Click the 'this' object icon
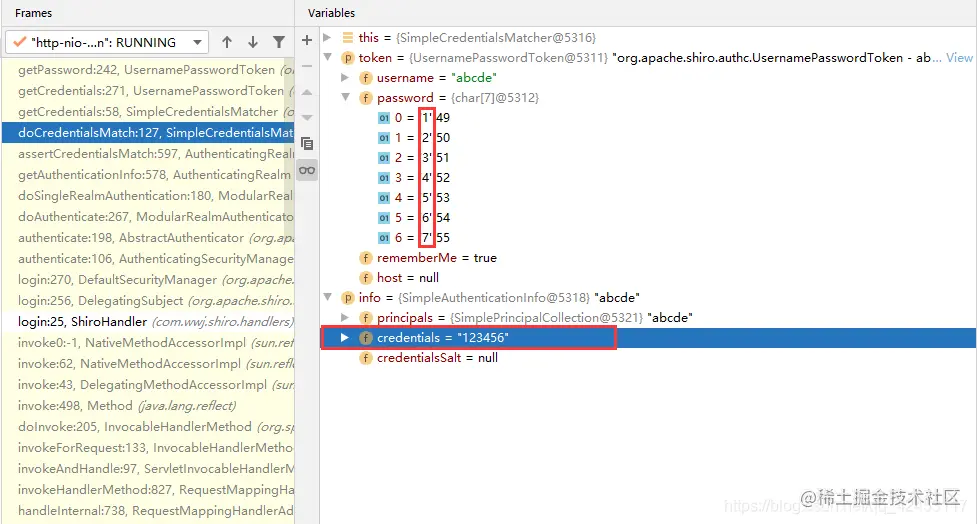 348,37
